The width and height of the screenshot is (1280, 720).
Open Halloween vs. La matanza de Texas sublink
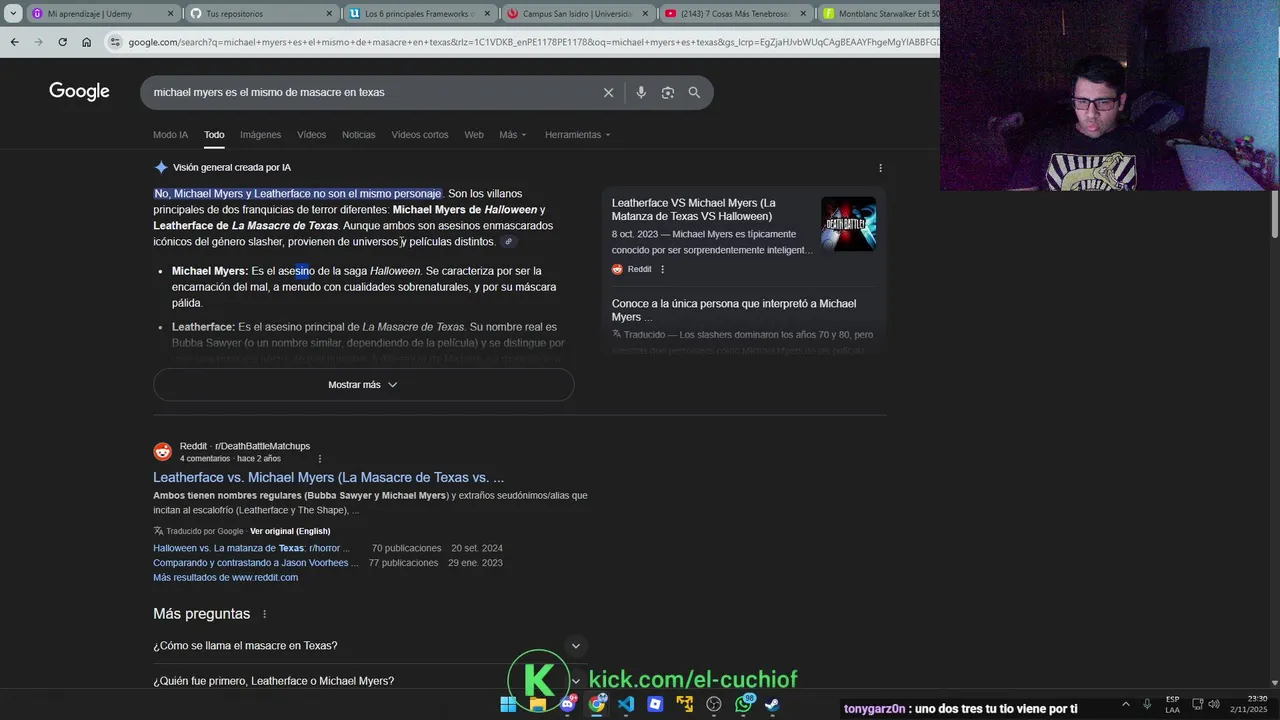pos(251,548)
